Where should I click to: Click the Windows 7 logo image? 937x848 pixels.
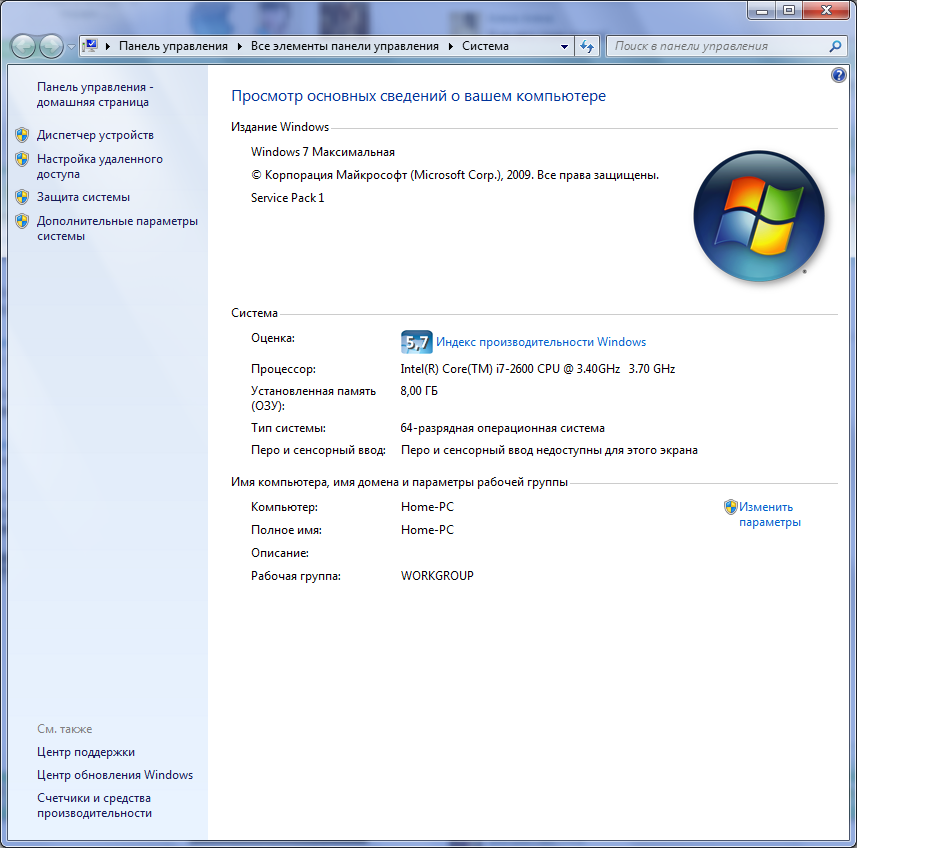759,216
